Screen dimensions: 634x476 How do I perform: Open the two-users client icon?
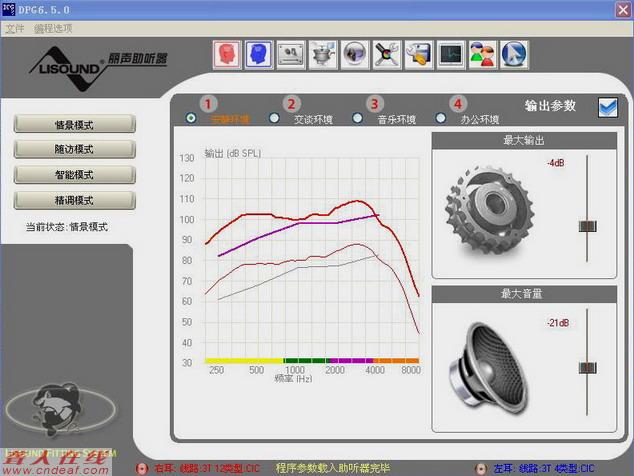[482, 55]
